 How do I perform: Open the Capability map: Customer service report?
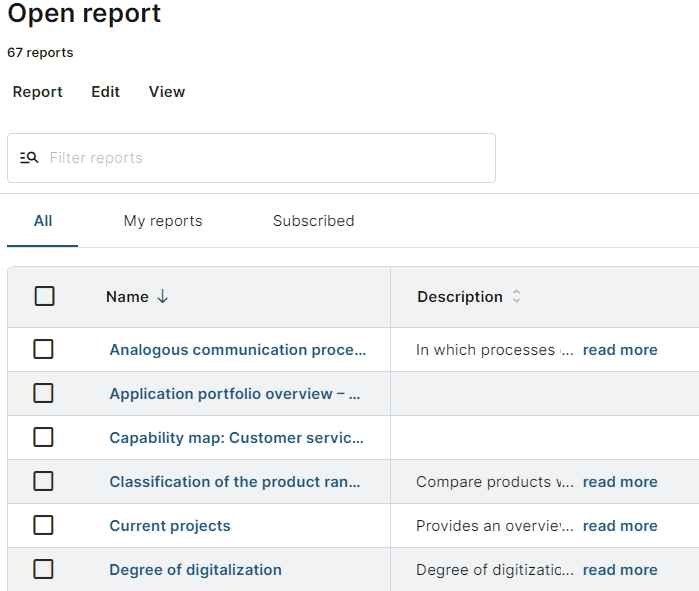coord(236,438)
